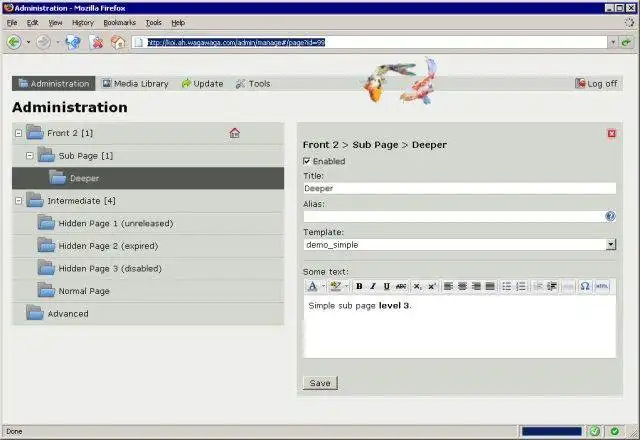Toggle the Enabled checkbox
The image size is (640, 440).
point(307,161)
